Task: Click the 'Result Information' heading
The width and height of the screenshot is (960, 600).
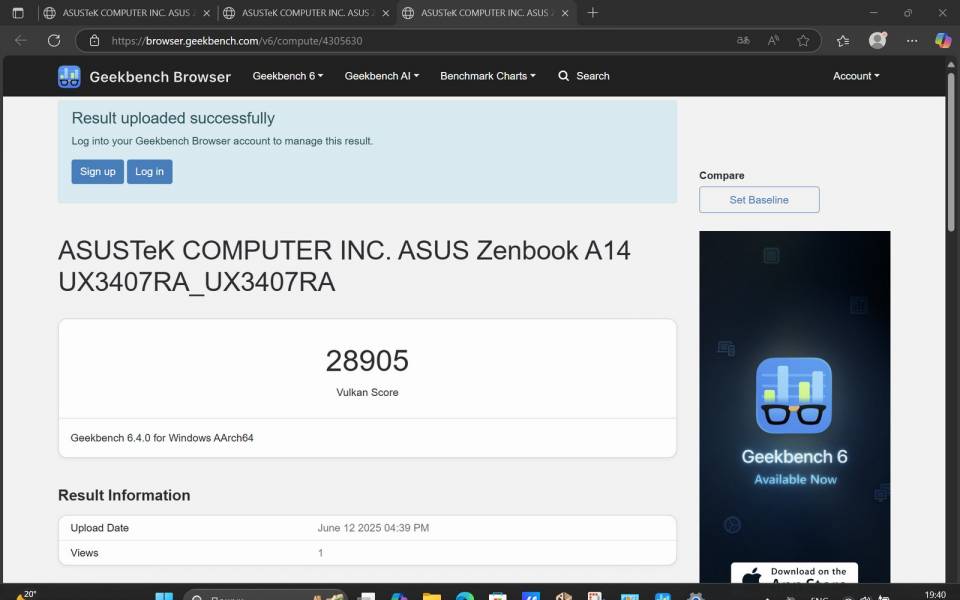Action: click(124, 495)
